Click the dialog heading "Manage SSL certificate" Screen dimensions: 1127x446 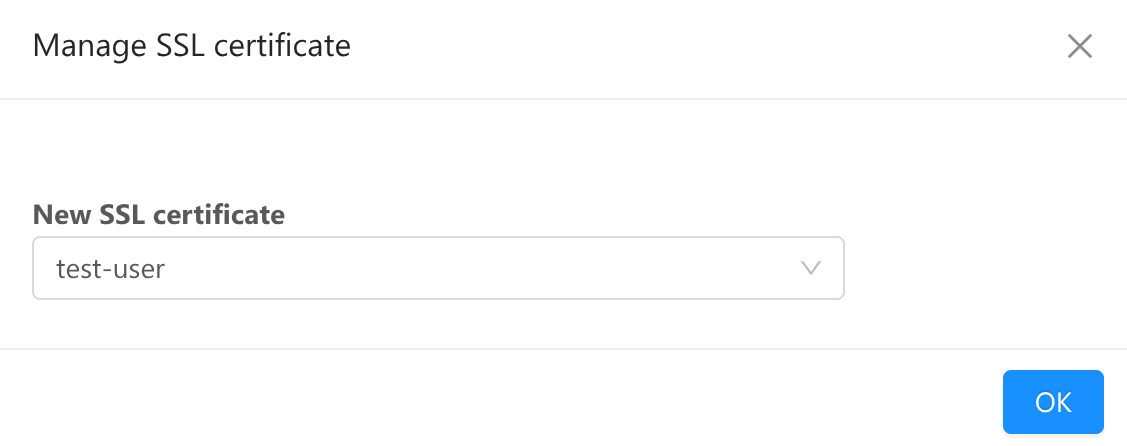192,46
